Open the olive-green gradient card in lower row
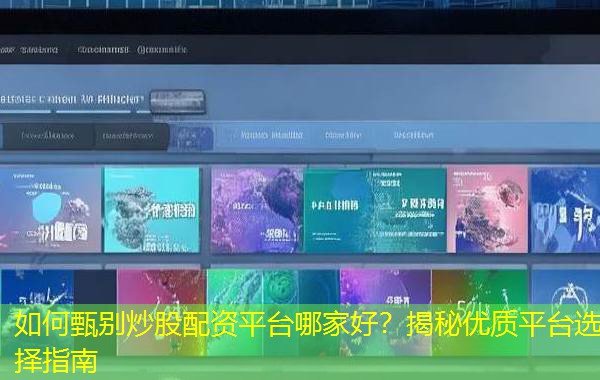 pyautogui.click(x=480, y=312)
